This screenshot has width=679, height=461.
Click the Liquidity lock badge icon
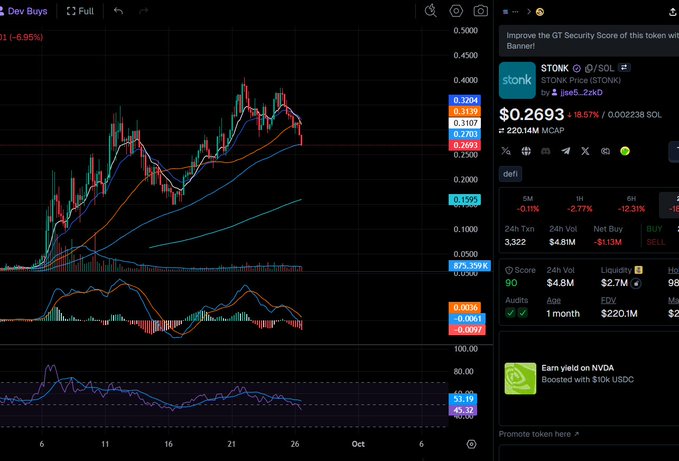point(638,270)
